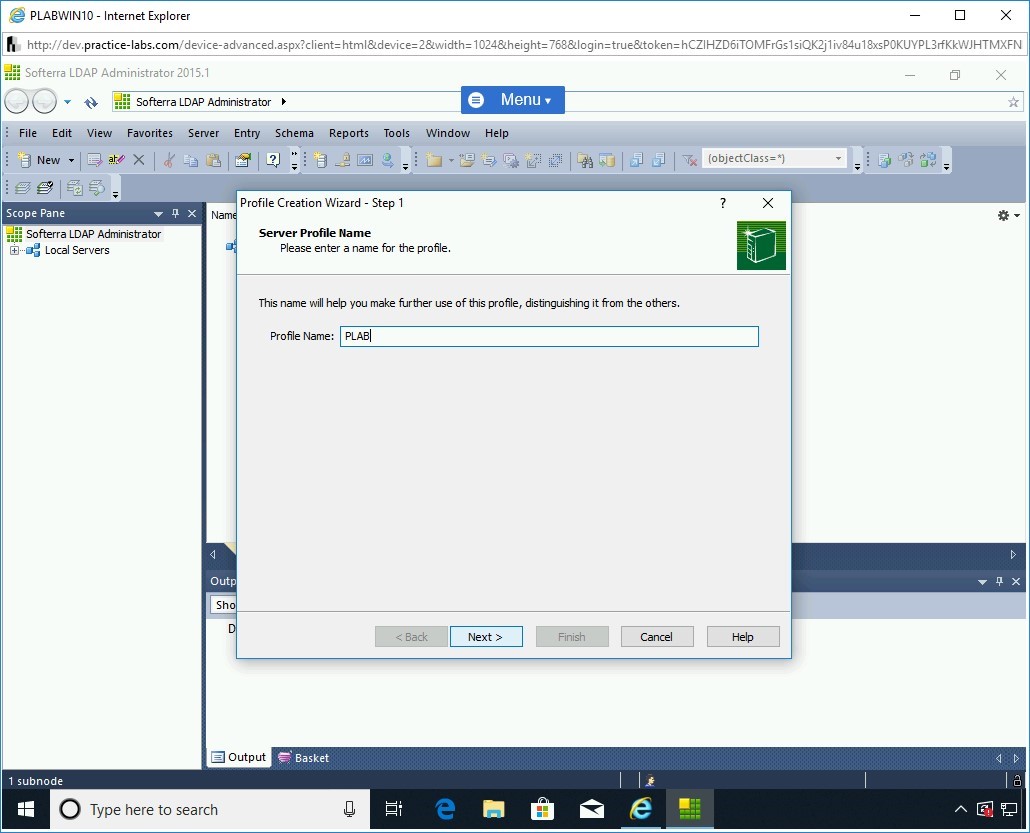Click the clear filter funnel icon
The width and height of the screenshot is (1030, 833).
point(689,160)
